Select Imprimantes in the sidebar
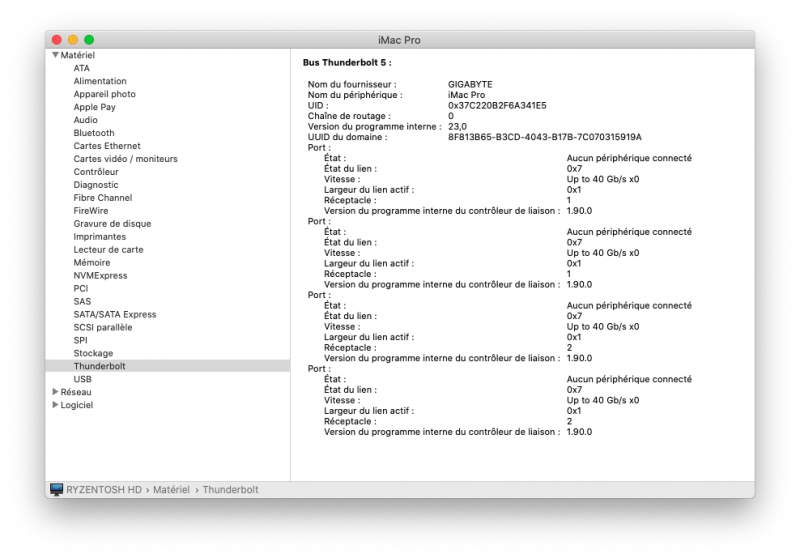This screenshot has height=558, width=800. [x=99, y=237]
